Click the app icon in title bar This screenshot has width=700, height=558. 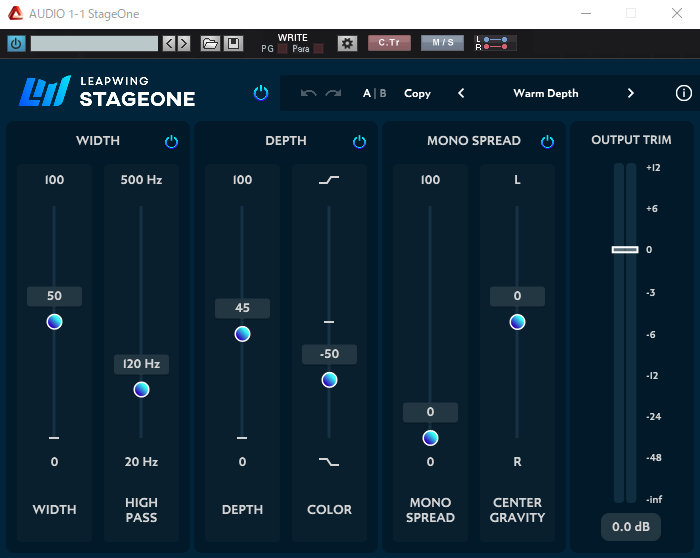(x=16, y=13)
